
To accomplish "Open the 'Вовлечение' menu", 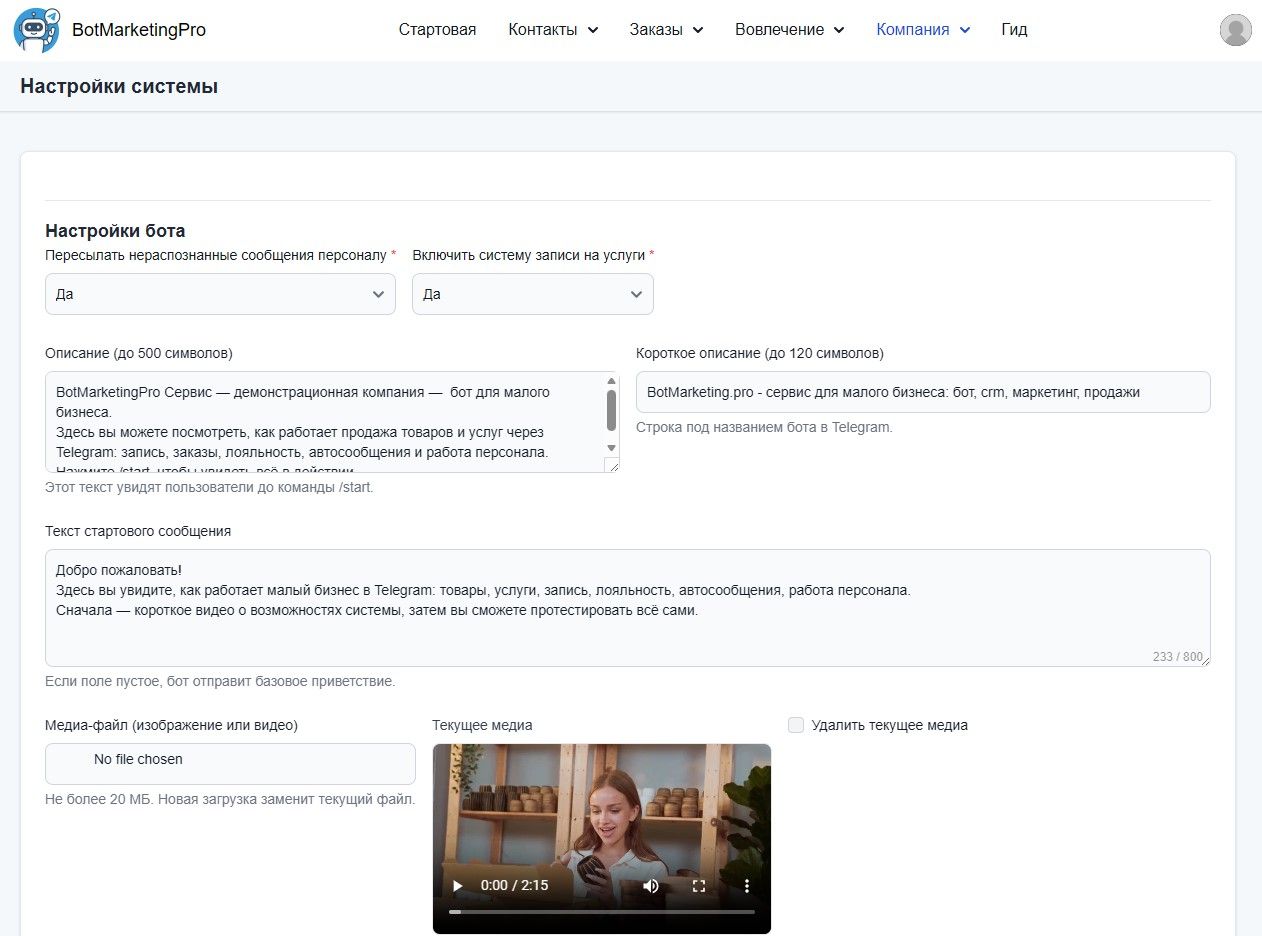I will click(x=789, y=30).
